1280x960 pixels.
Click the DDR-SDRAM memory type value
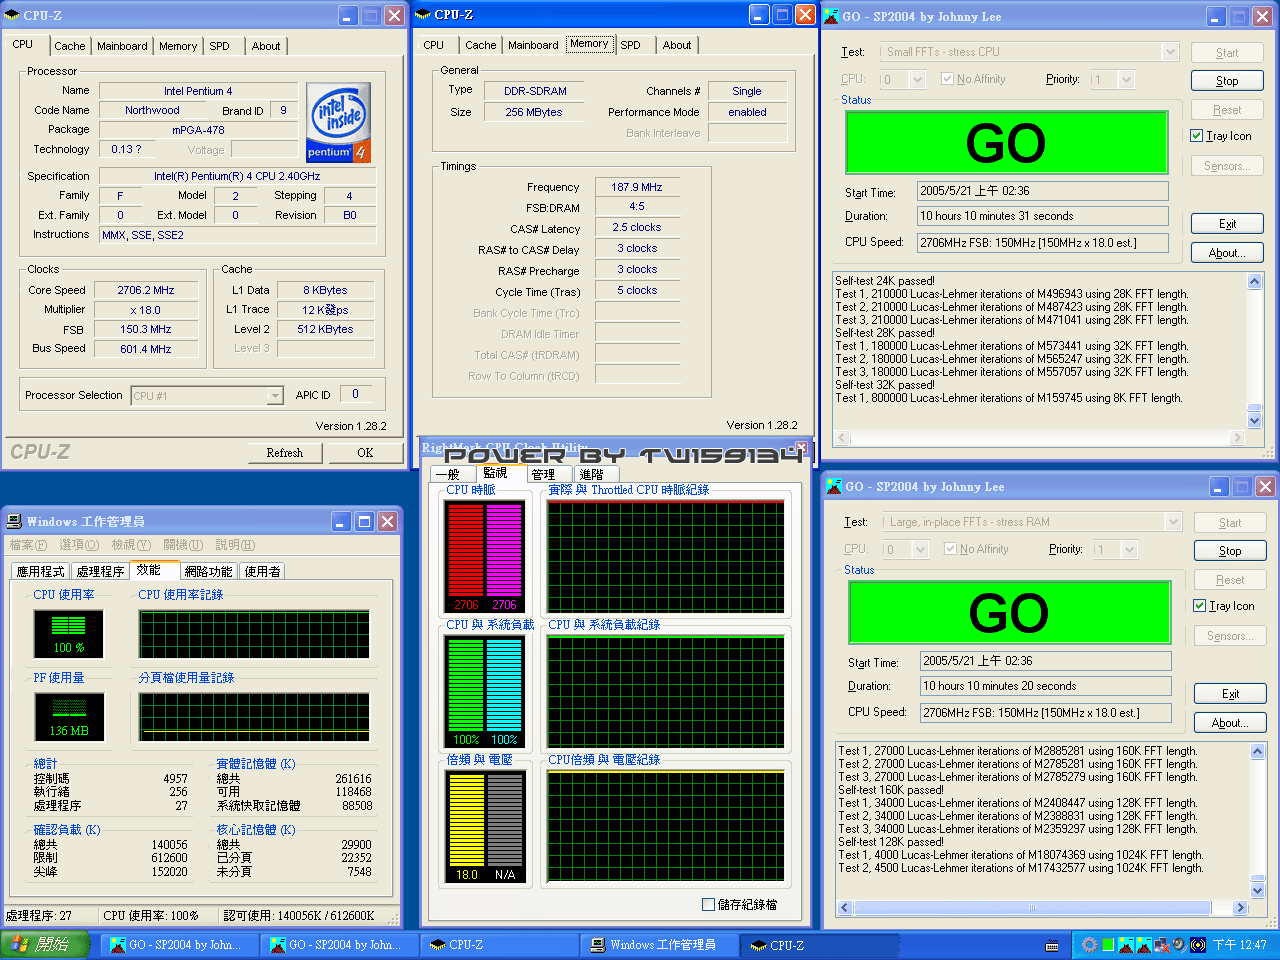pos(535,91)
